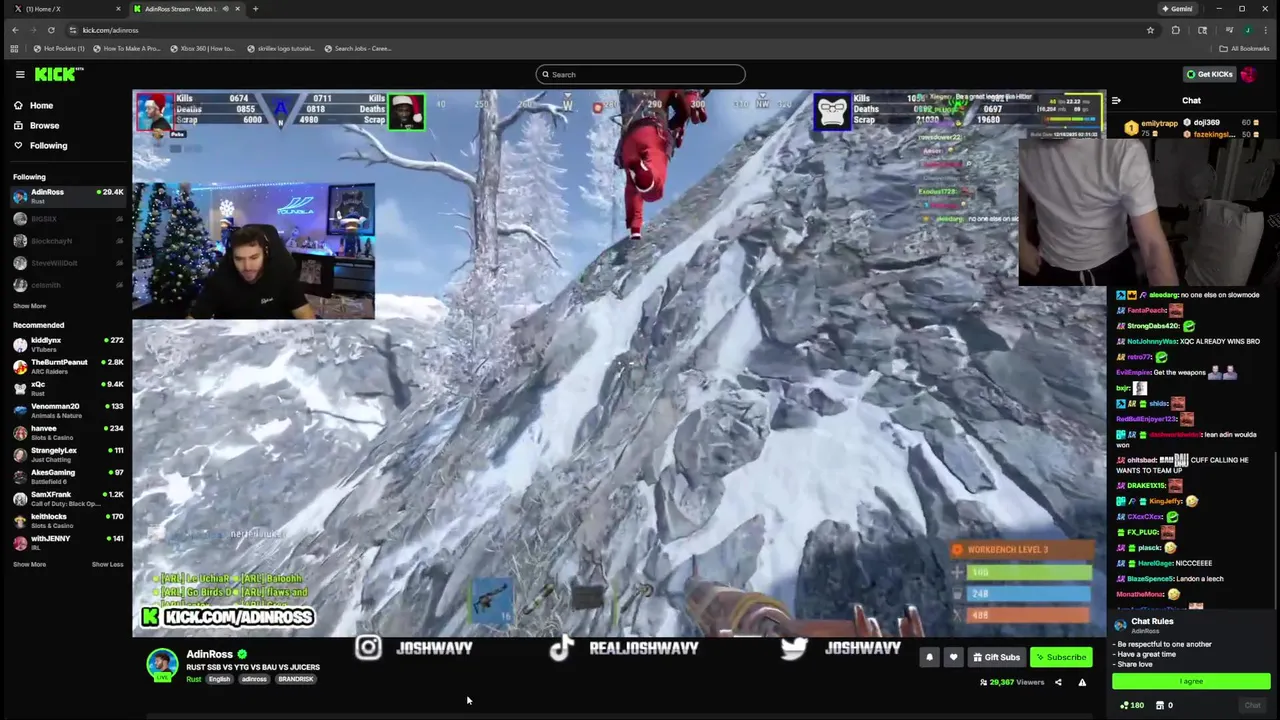Open the apps grid icon in bookmarks bar

pyautogui.click(x=14, y=48)
